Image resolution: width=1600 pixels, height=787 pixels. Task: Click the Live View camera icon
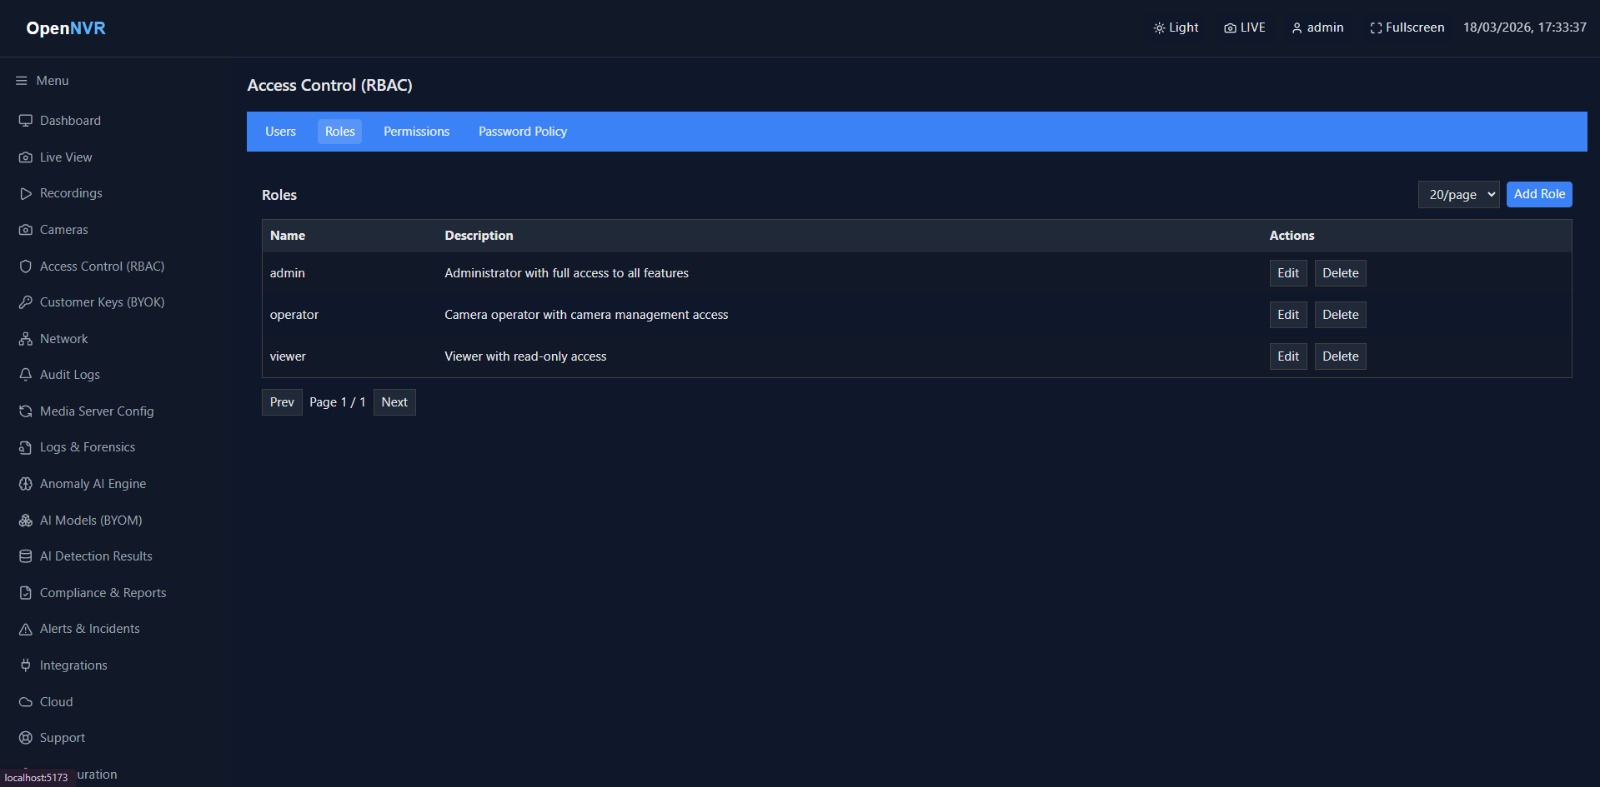tap(26, 158)
